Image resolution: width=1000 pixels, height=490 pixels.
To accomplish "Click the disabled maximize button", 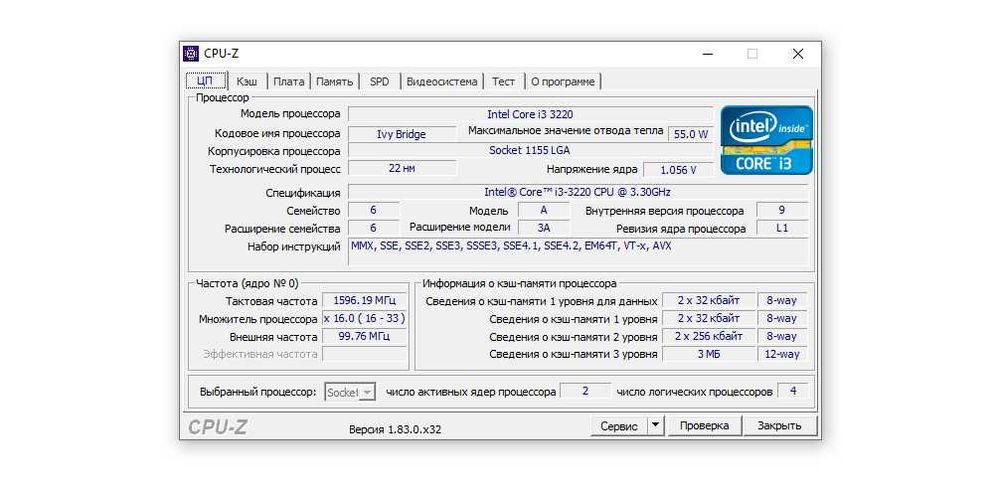I will coord(753,54).
